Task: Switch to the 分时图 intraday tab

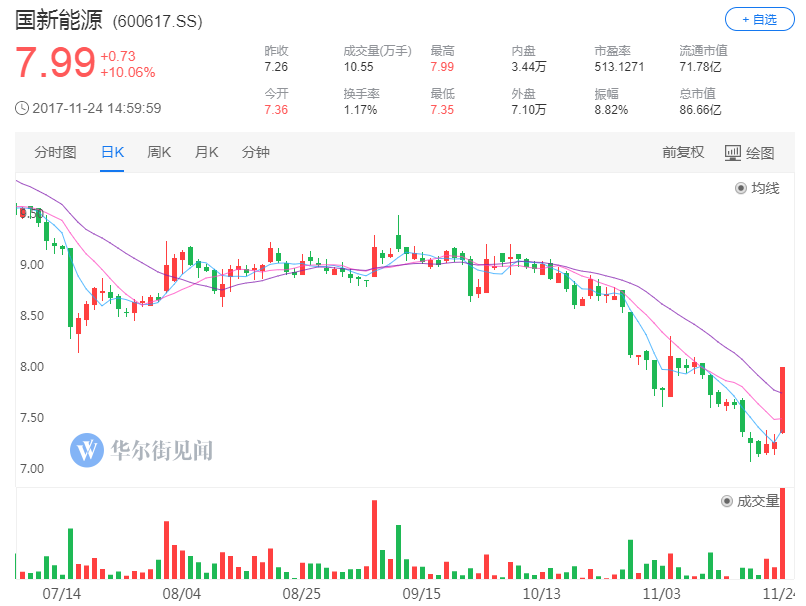Action: pos(55,151)
